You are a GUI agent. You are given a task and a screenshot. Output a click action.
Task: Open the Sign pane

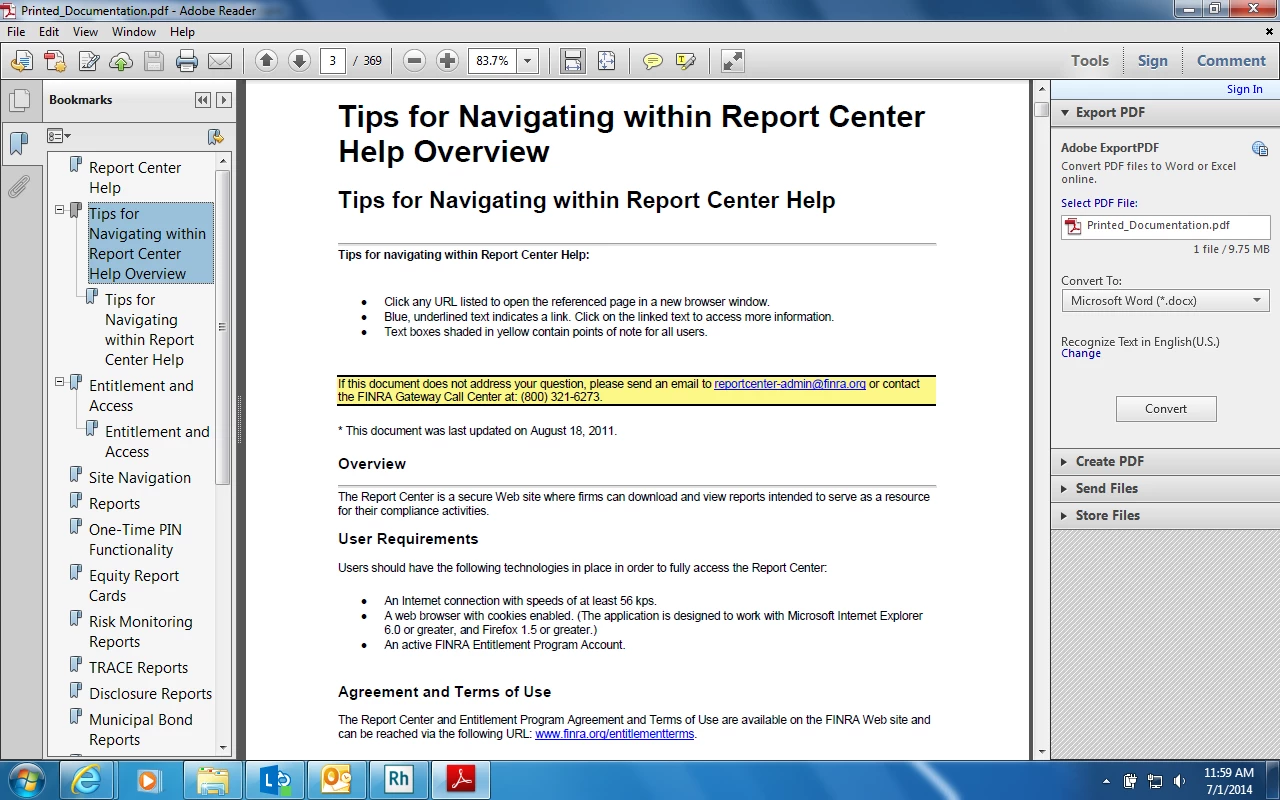click(1153, 61)
